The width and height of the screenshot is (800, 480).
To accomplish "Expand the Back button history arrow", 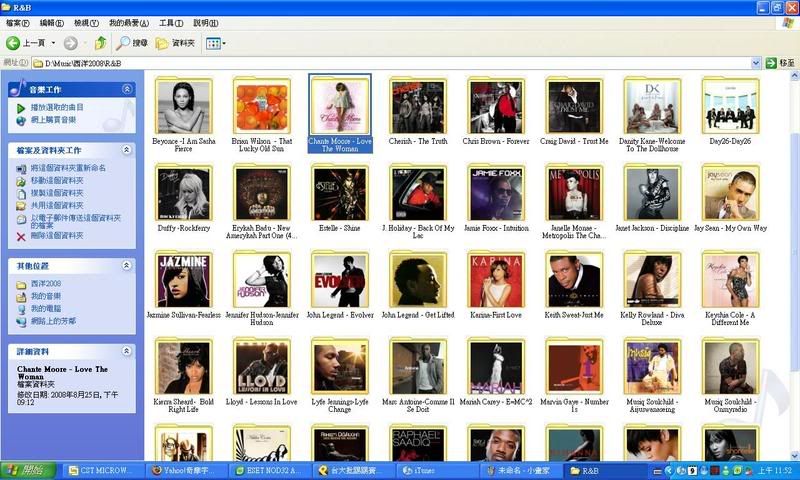I will pyautogui.click(x=53, y=43).
